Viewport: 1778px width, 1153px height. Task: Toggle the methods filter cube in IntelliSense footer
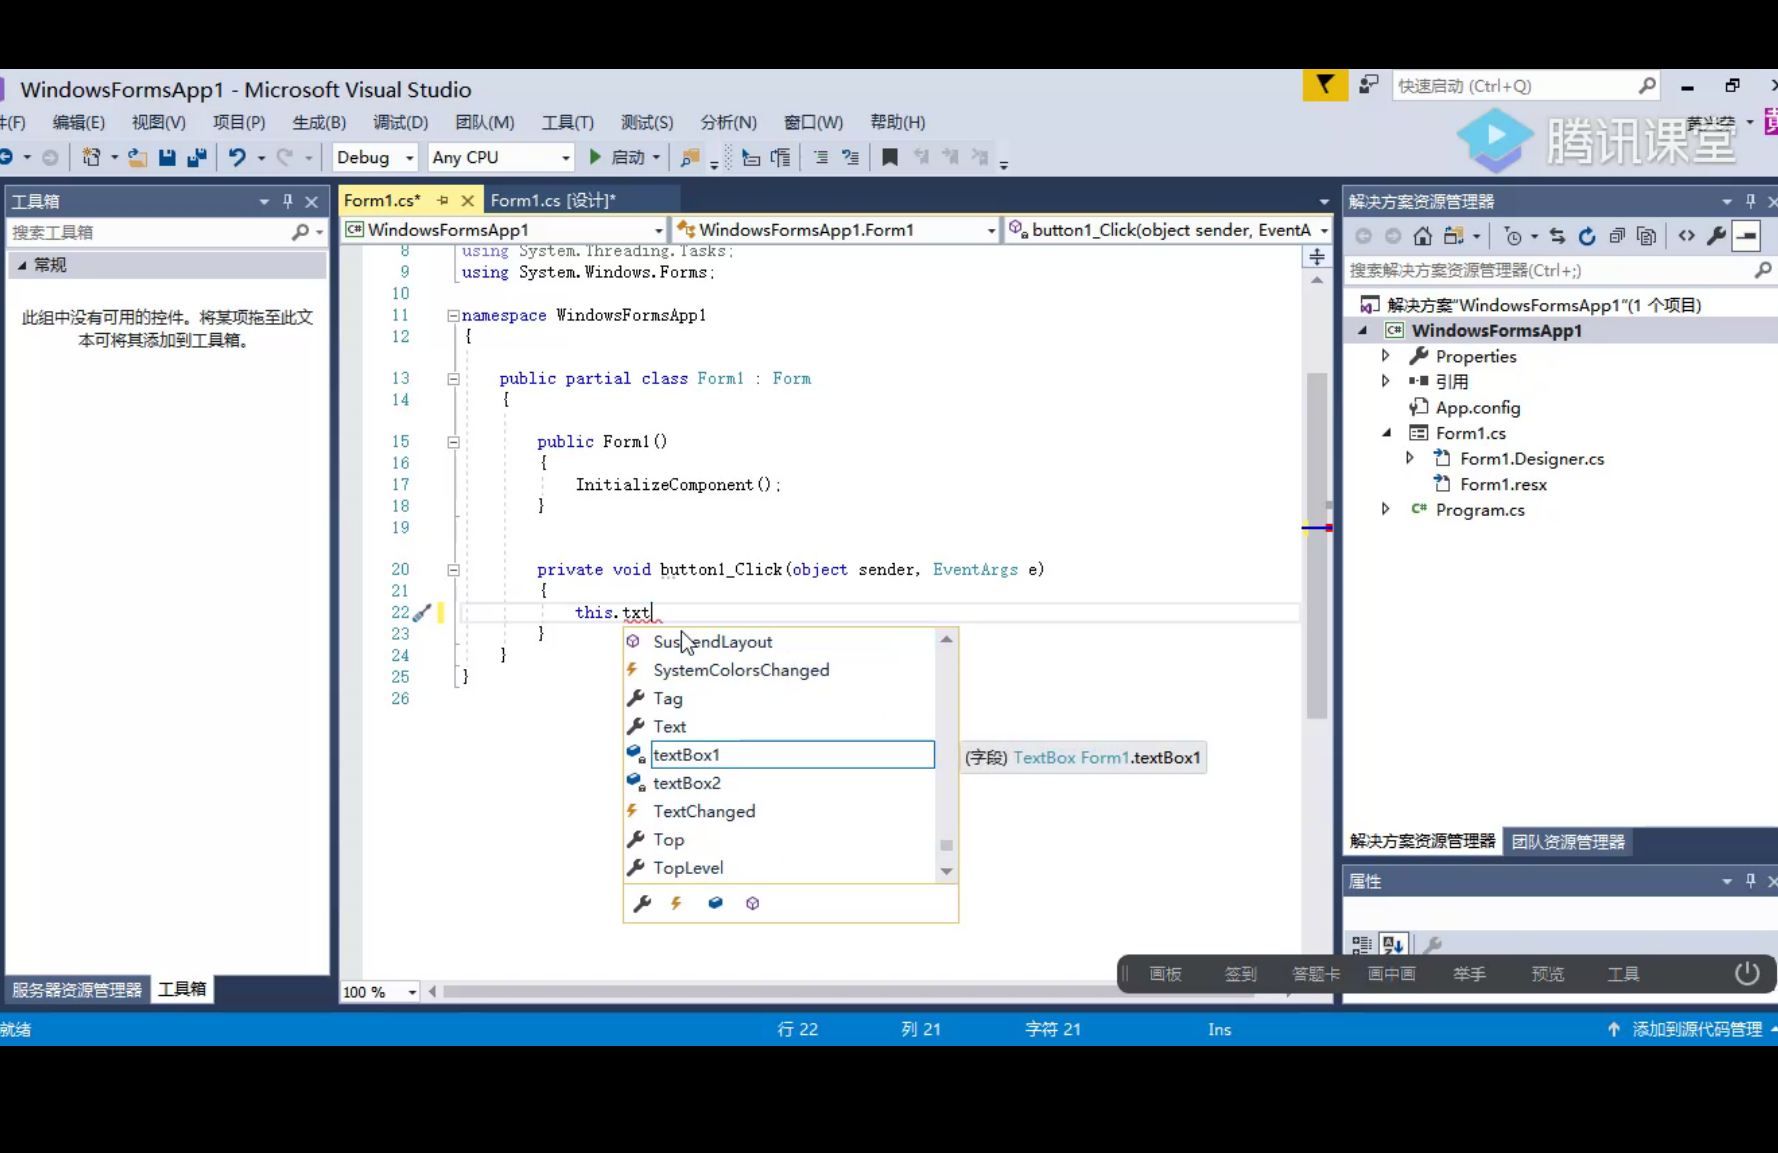click(752, 903)
